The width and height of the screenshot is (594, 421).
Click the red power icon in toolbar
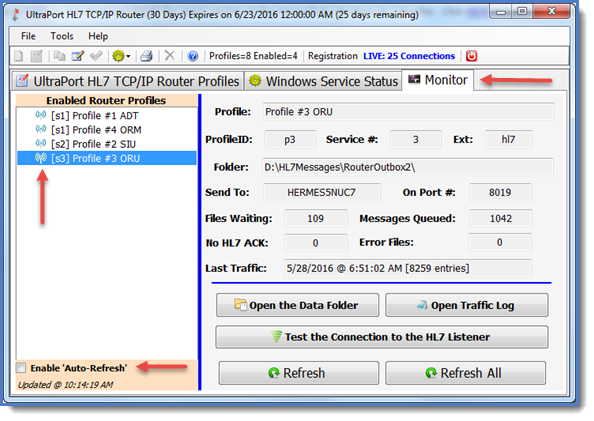[x=471, y=56]
